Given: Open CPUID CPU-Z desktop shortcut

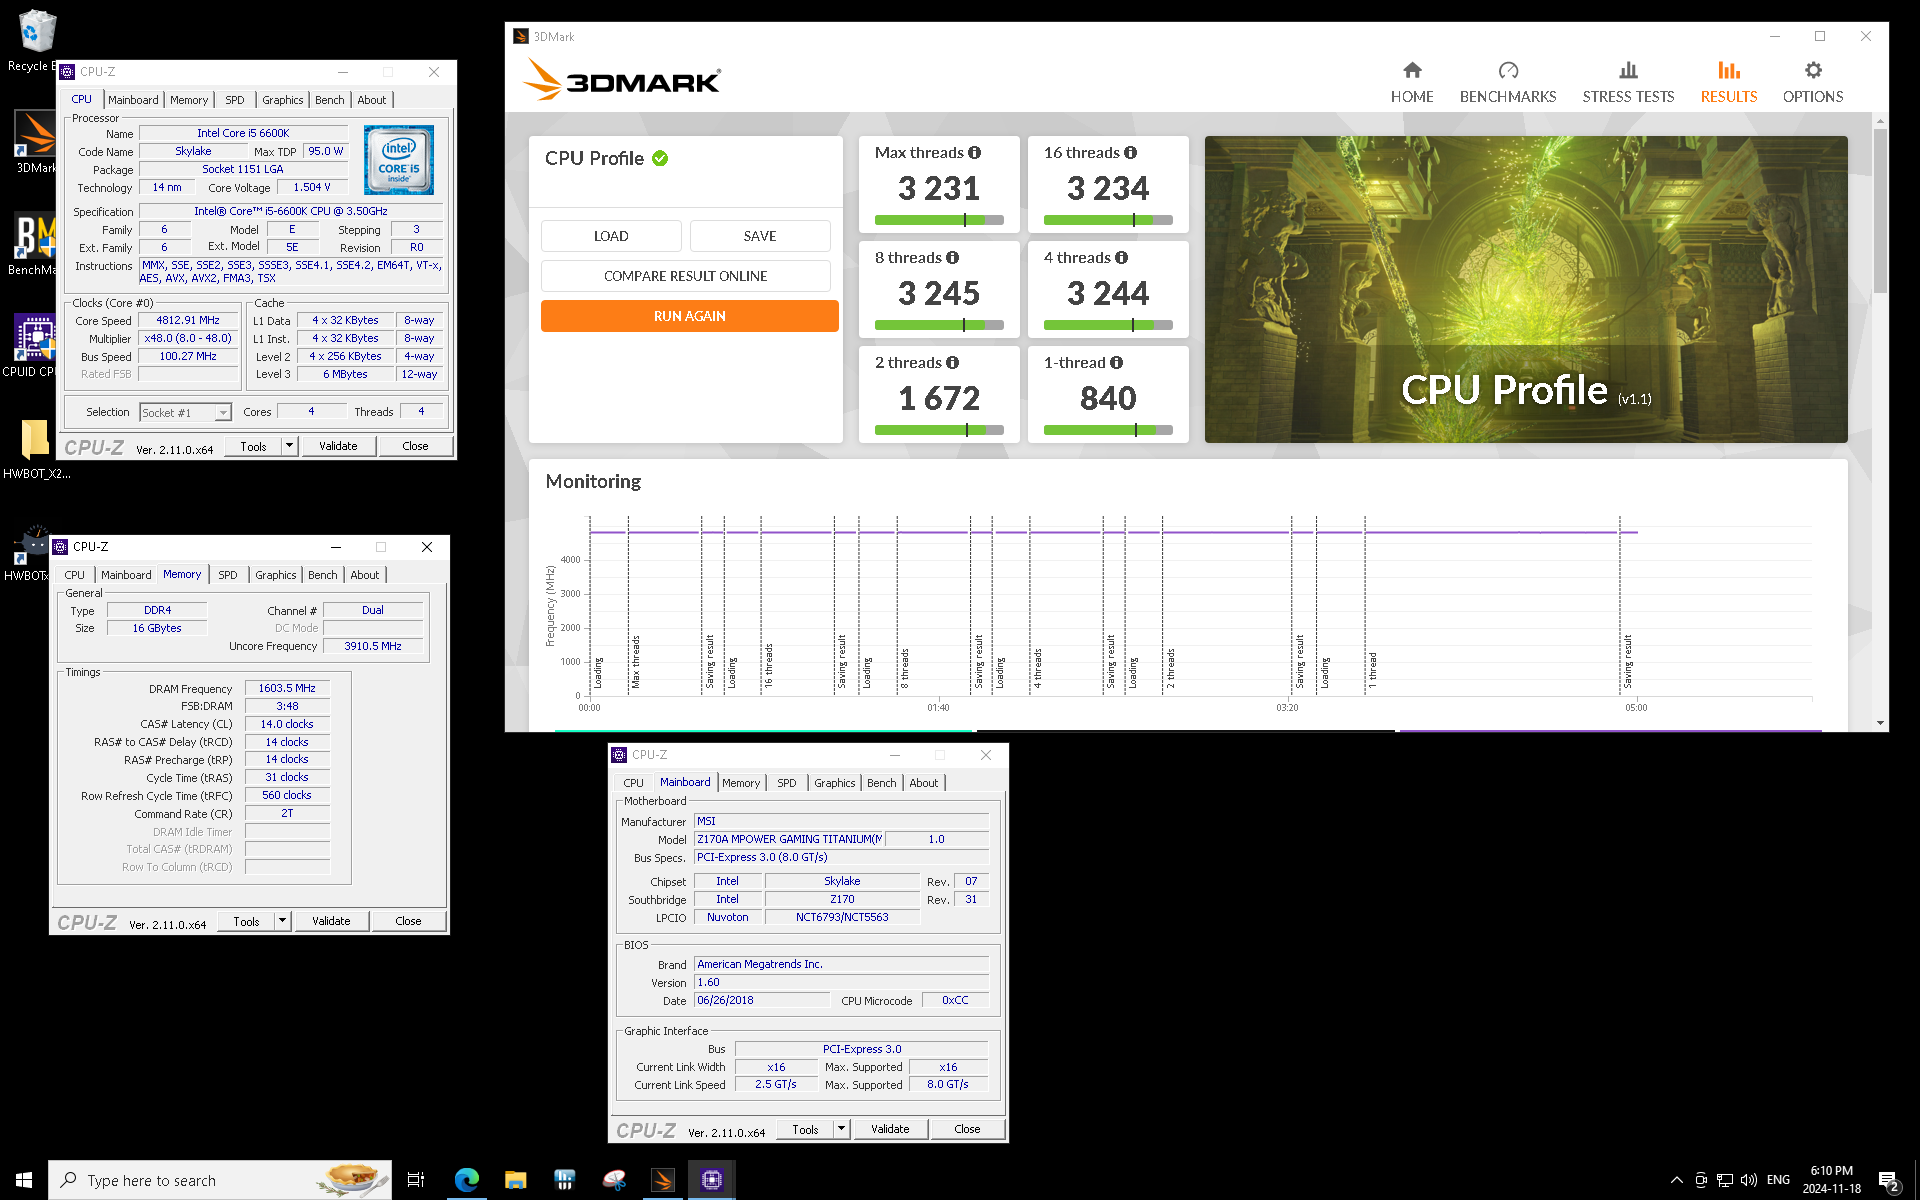Looking at the screenshot, I should (33, 346).
